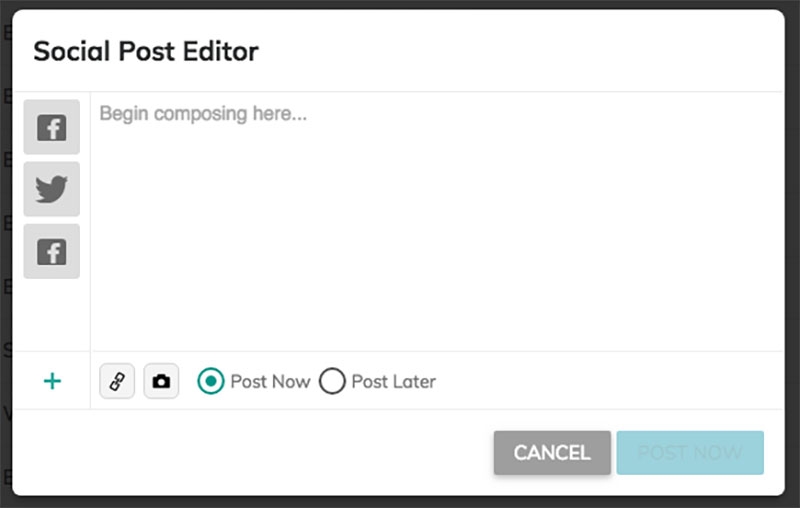Select the top Facebook account icon

tap(51, 127)
